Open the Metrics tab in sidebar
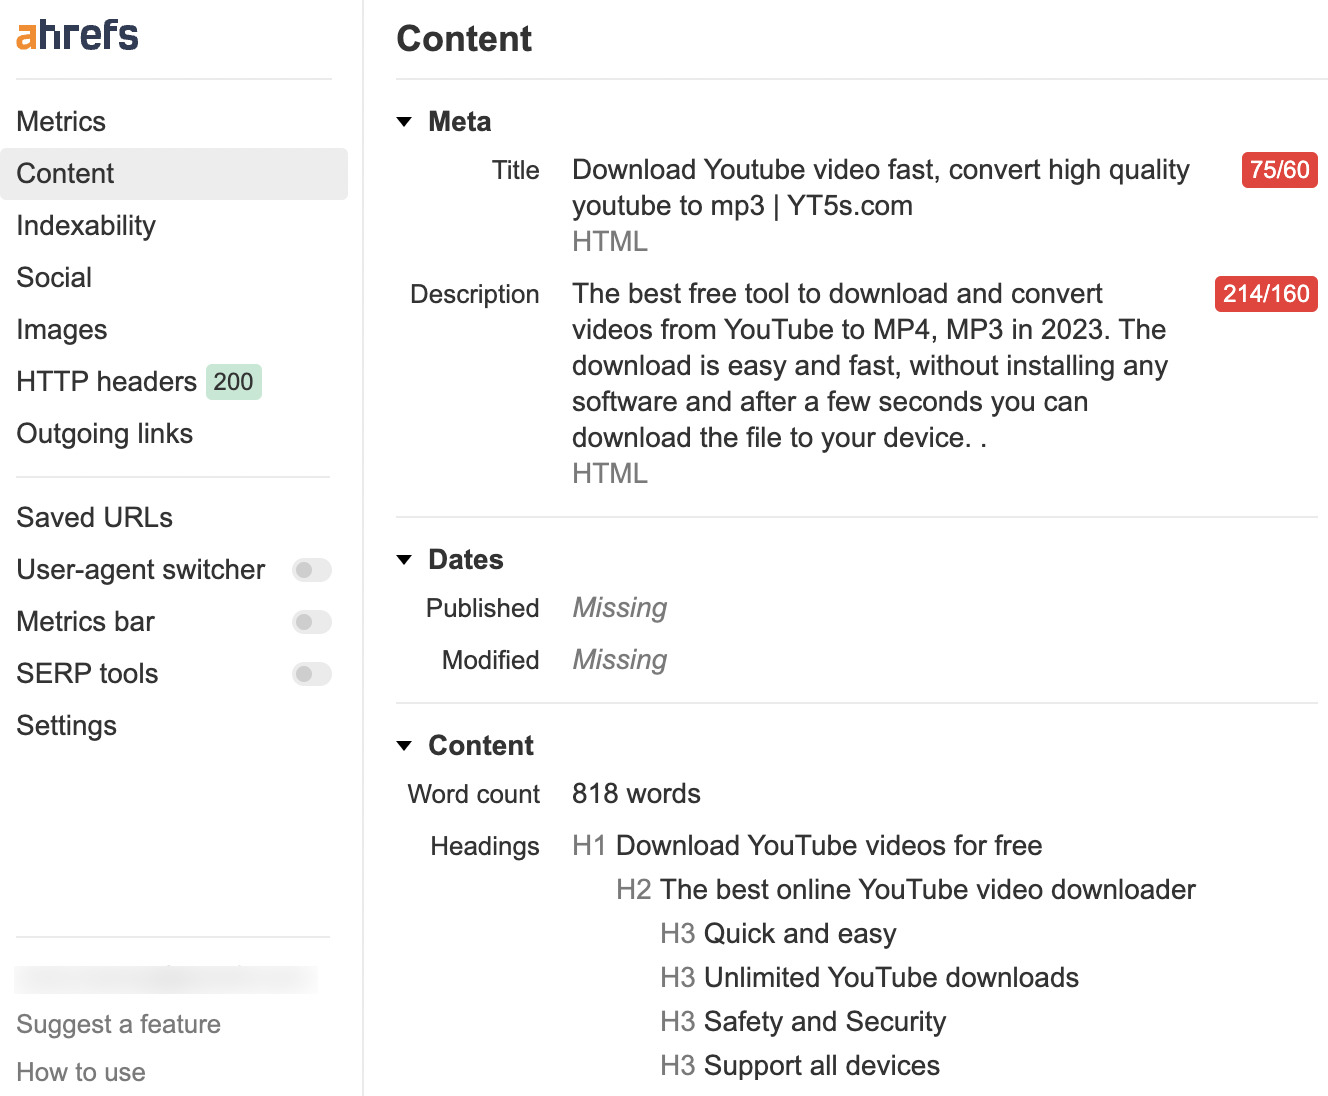 point(61,122)
